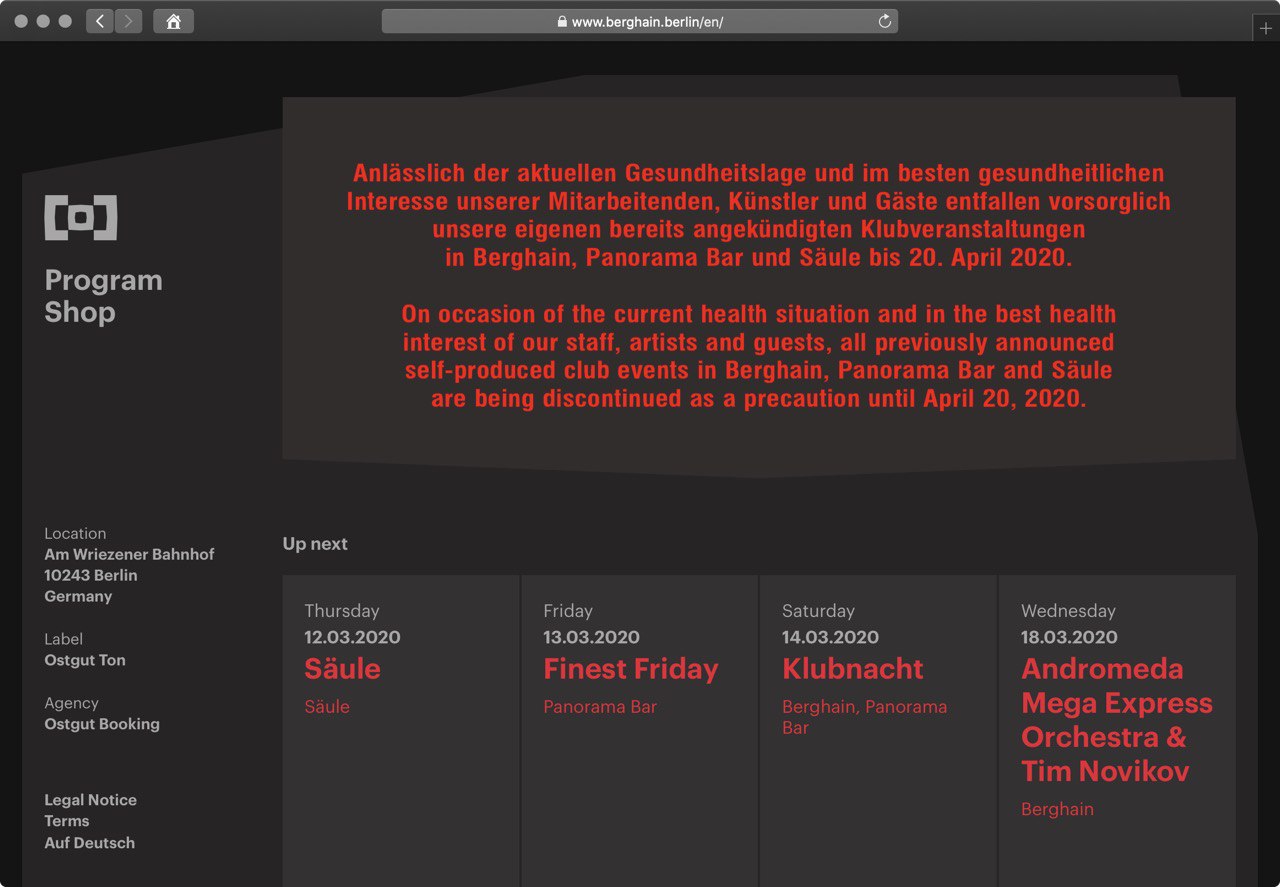Click the 10243 Berlin postcode line
Image resolution: width=1280 pixels, height=887 pixels.
point(91,575)
